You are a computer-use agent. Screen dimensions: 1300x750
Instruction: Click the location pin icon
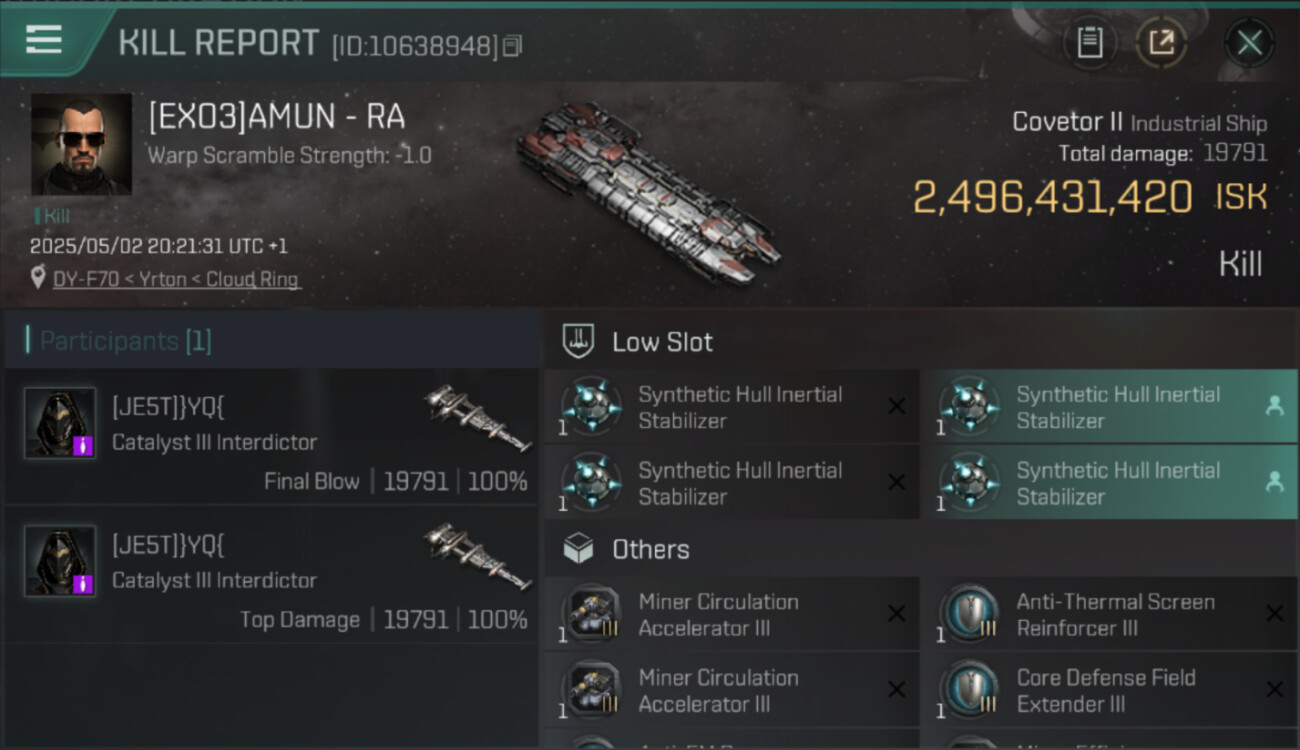pyautogui.click(x=38, y=278)
